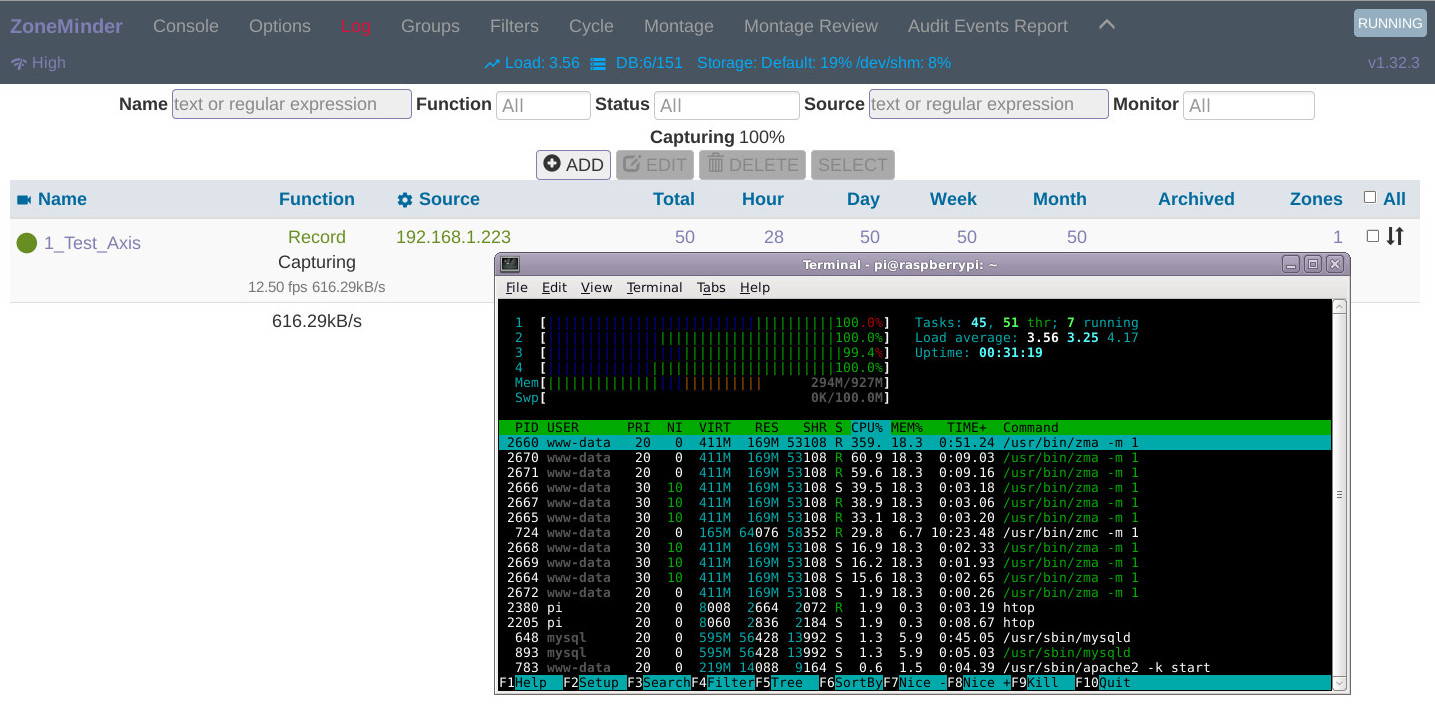Click F5 Tree in htop
The height and width of the screenshot is (727, 1435).
(x=786, y=682)
